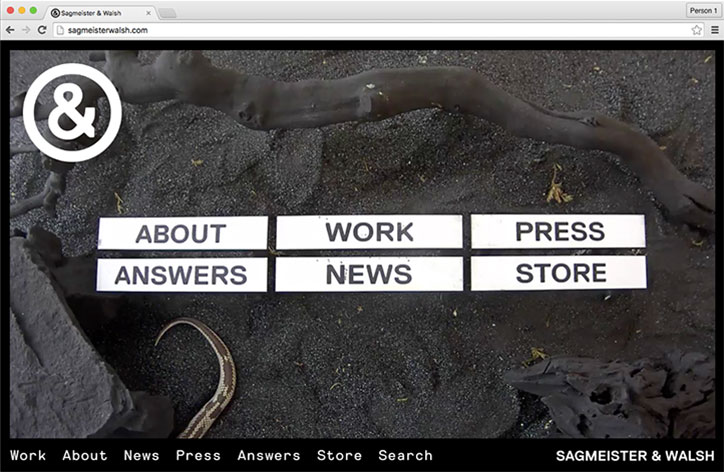
Task: Open the ABOUT sign in the photo
Action: point(183,233)
